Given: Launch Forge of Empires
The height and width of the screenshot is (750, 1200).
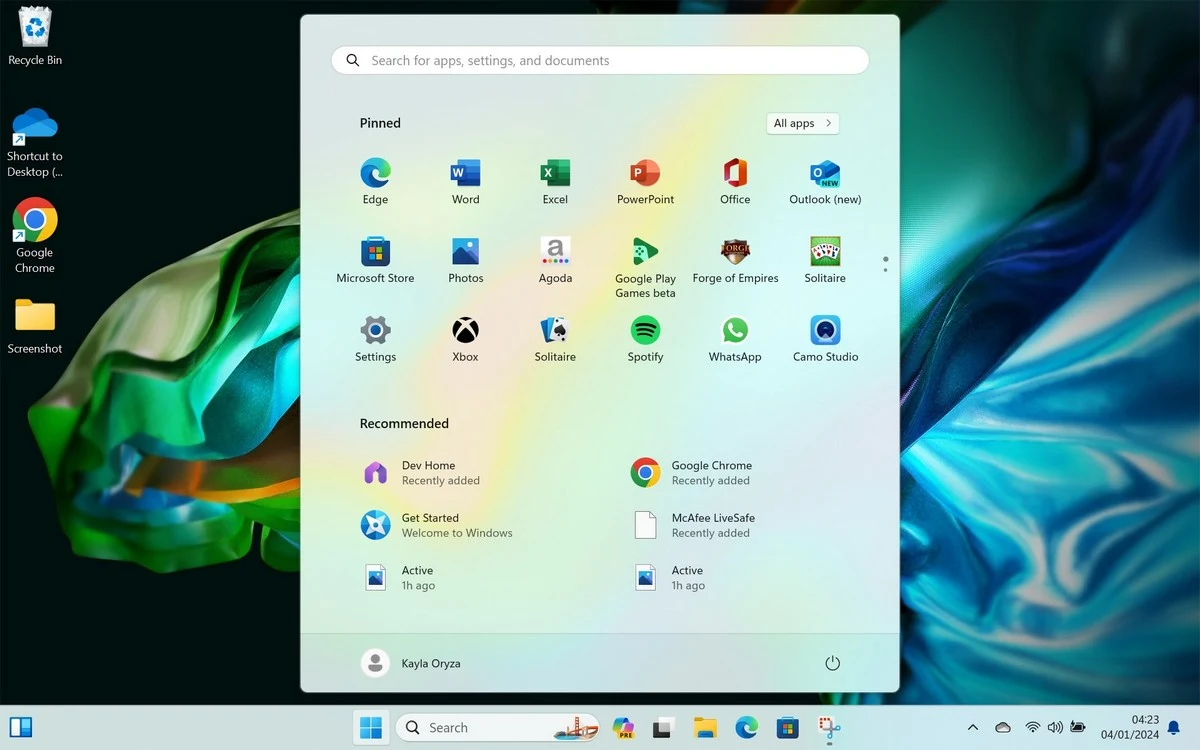Looking at the screenshot, I should click(x=735, y=260).
